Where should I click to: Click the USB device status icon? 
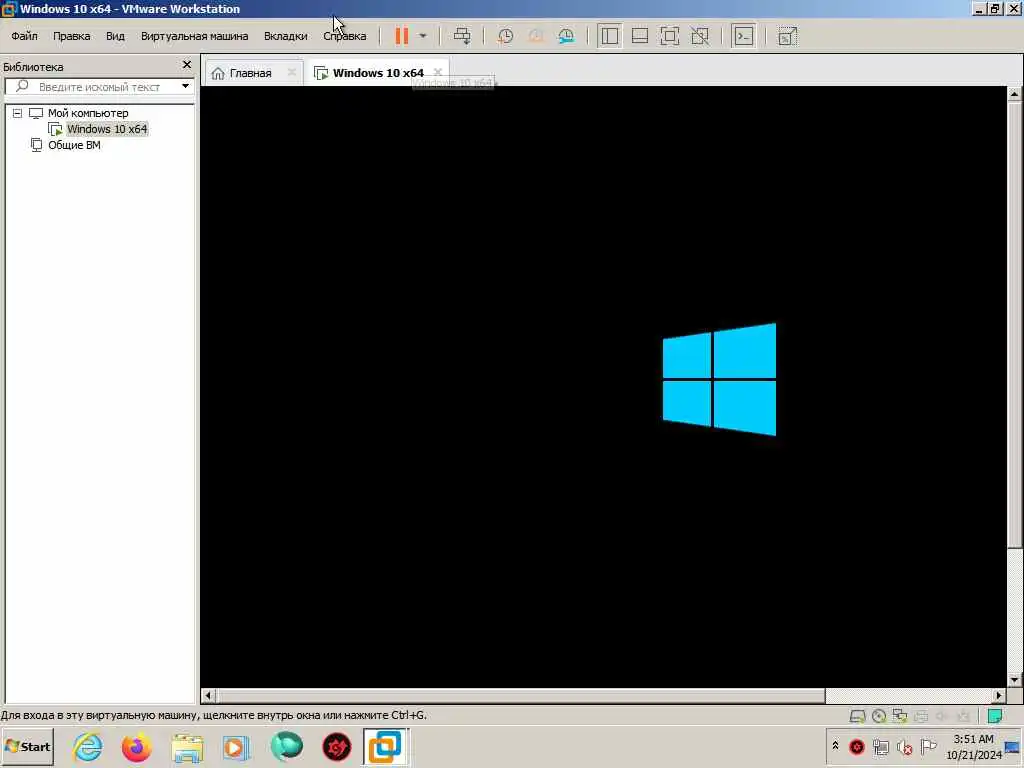[x=963, y=716]
